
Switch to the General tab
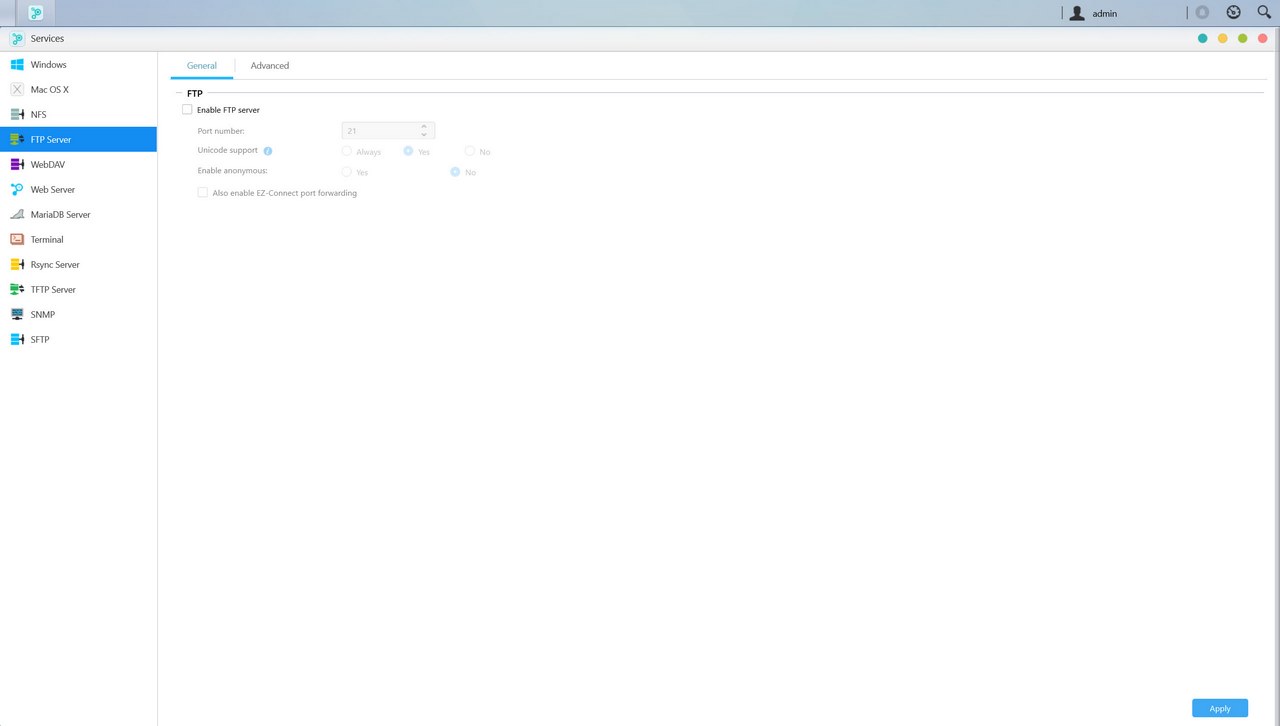[202, 66]
